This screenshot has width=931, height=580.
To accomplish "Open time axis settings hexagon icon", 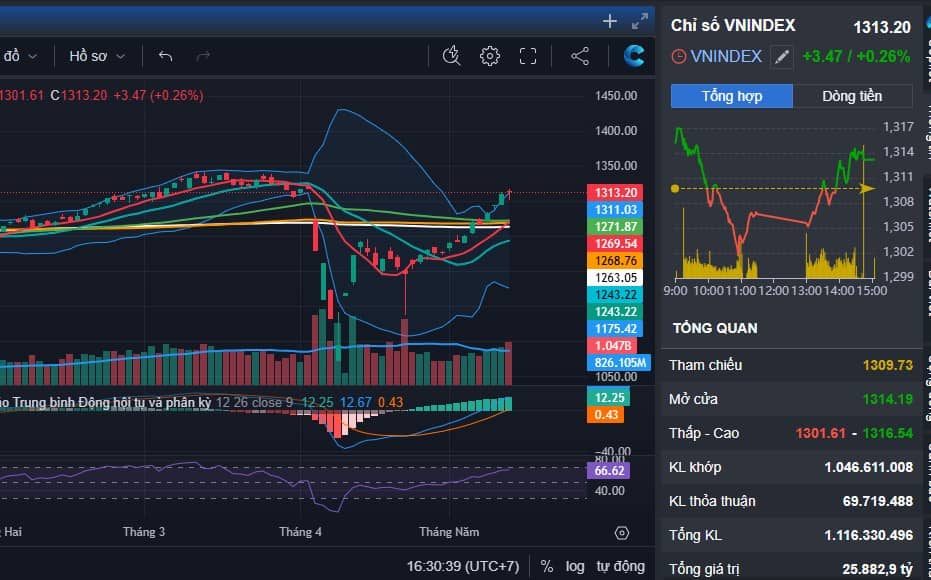I will tap(622, 533).
